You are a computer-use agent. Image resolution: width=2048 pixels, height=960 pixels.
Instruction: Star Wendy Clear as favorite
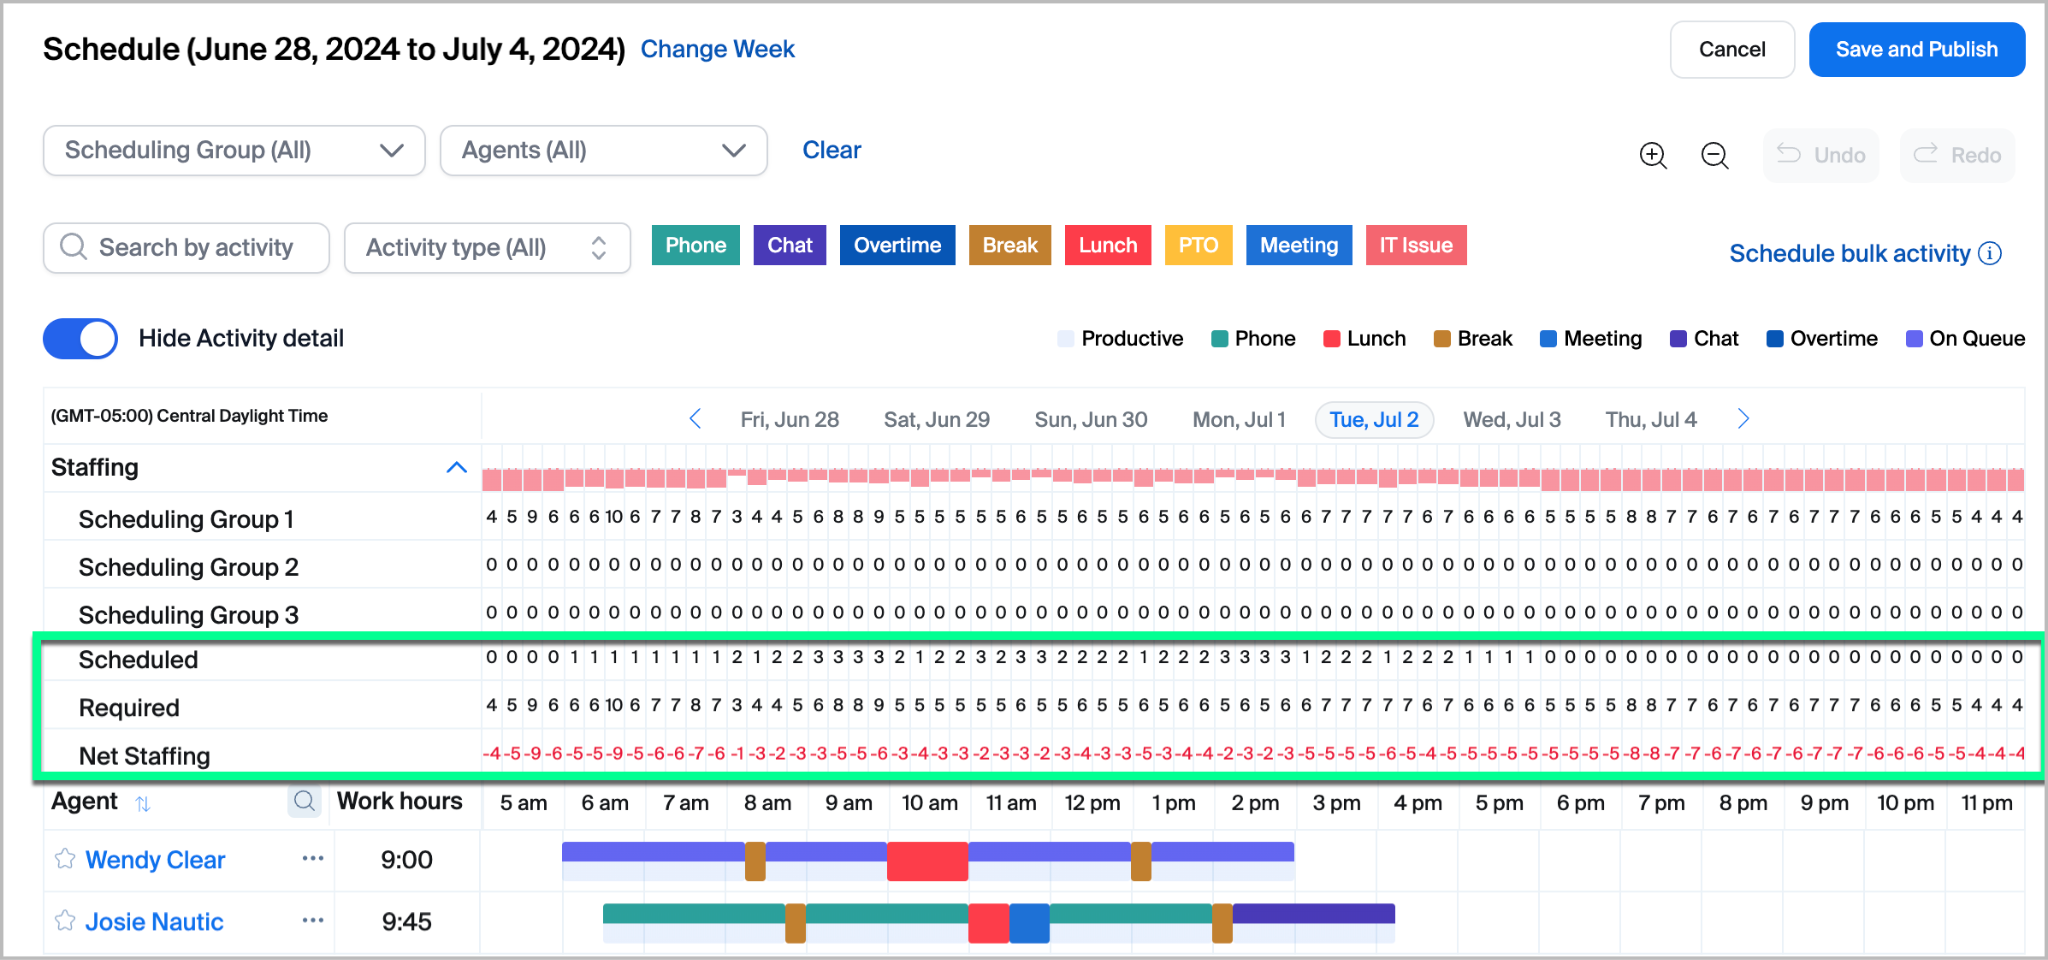coord(65,859)
